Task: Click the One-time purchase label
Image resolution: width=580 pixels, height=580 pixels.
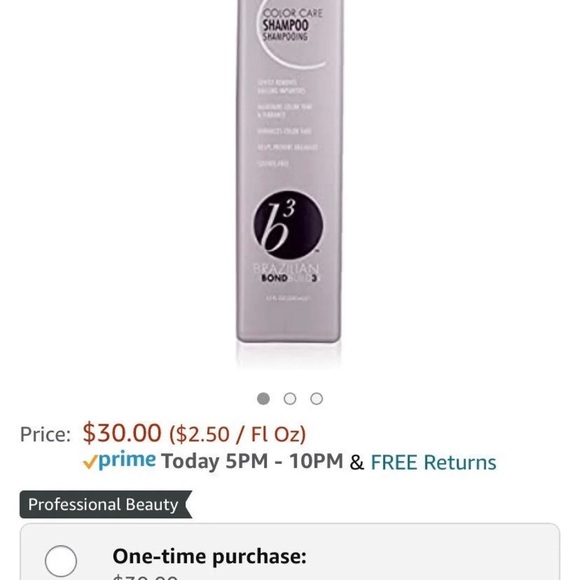Action: pos(209,556)
